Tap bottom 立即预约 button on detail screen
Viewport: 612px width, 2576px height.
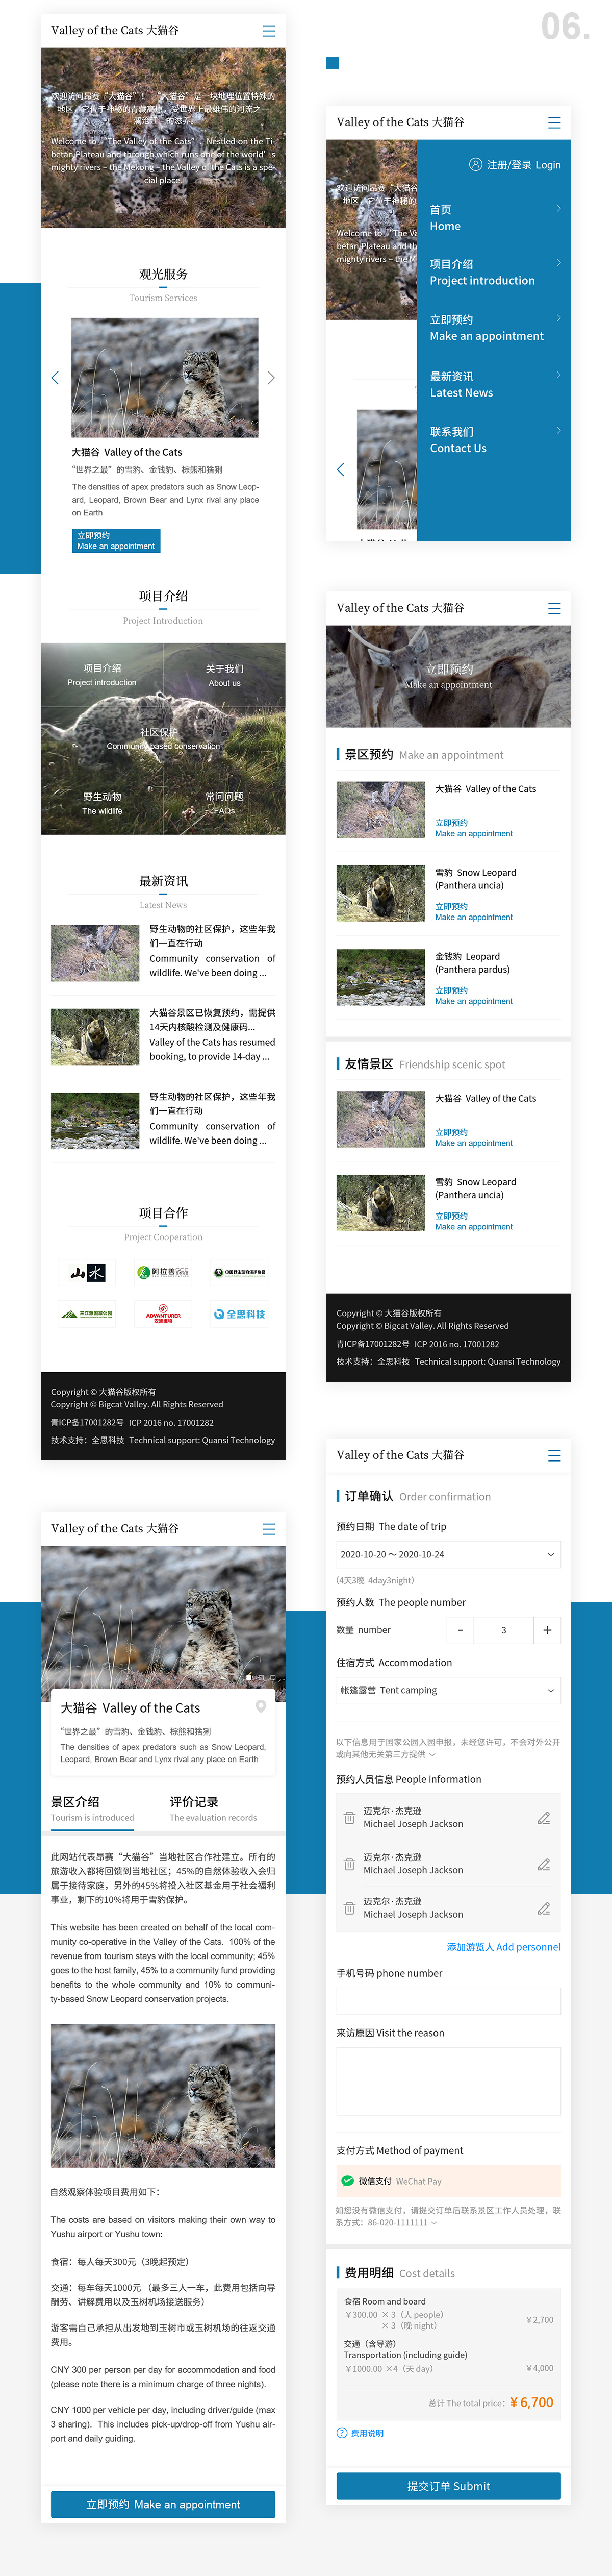click(x=163, y=2504)
